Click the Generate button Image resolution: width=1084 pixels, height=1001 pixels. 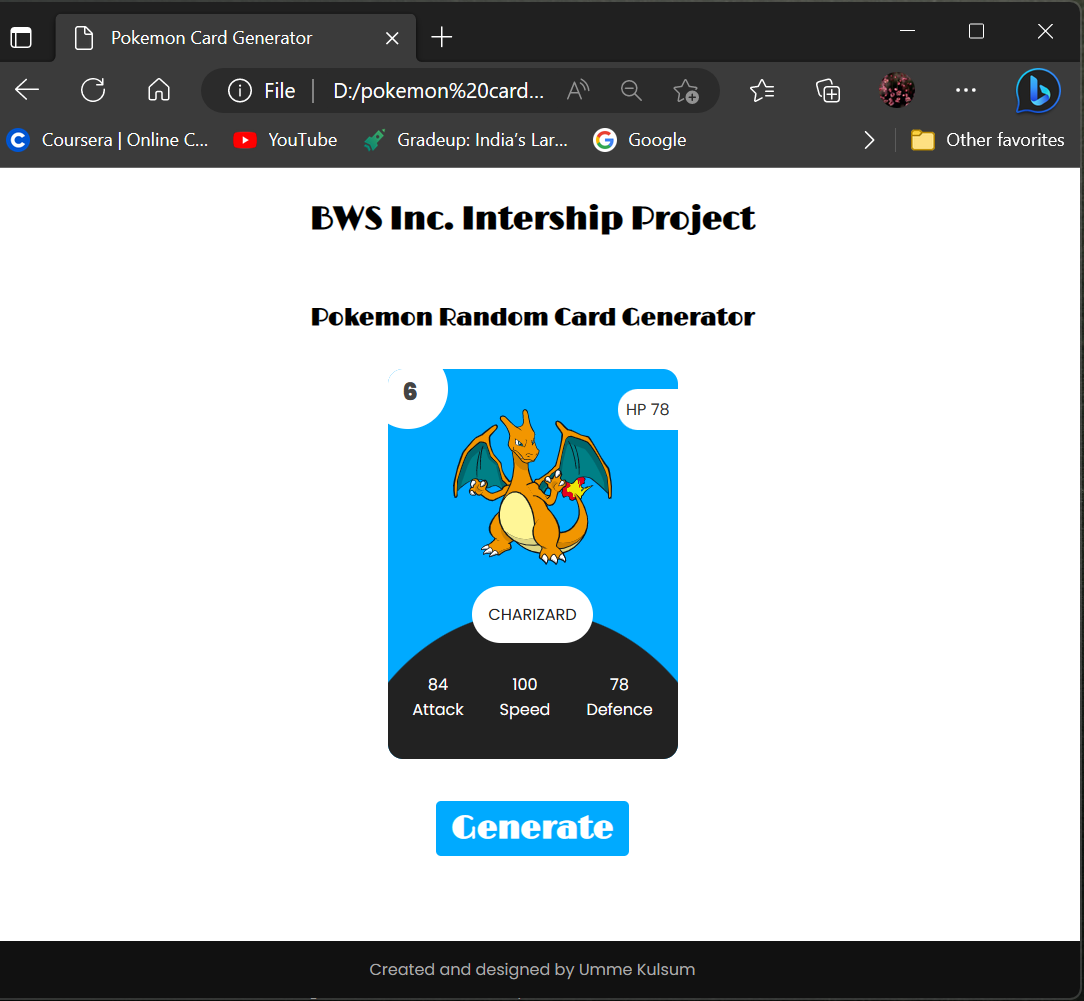point(532,828)
